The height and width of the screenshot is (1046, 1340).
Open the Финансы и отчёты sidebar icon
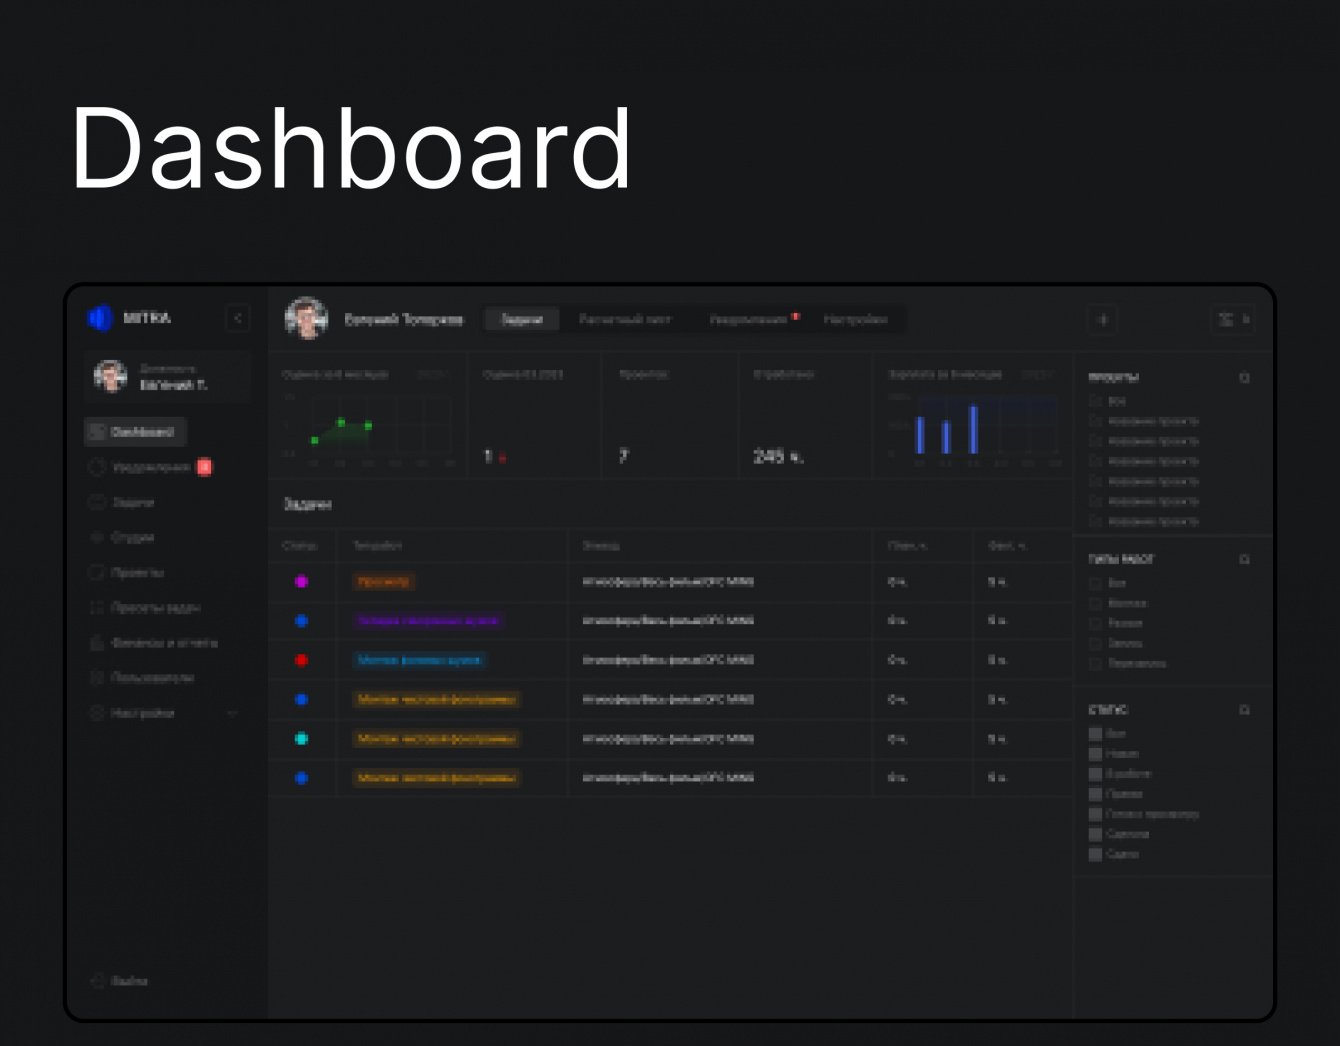97,642
